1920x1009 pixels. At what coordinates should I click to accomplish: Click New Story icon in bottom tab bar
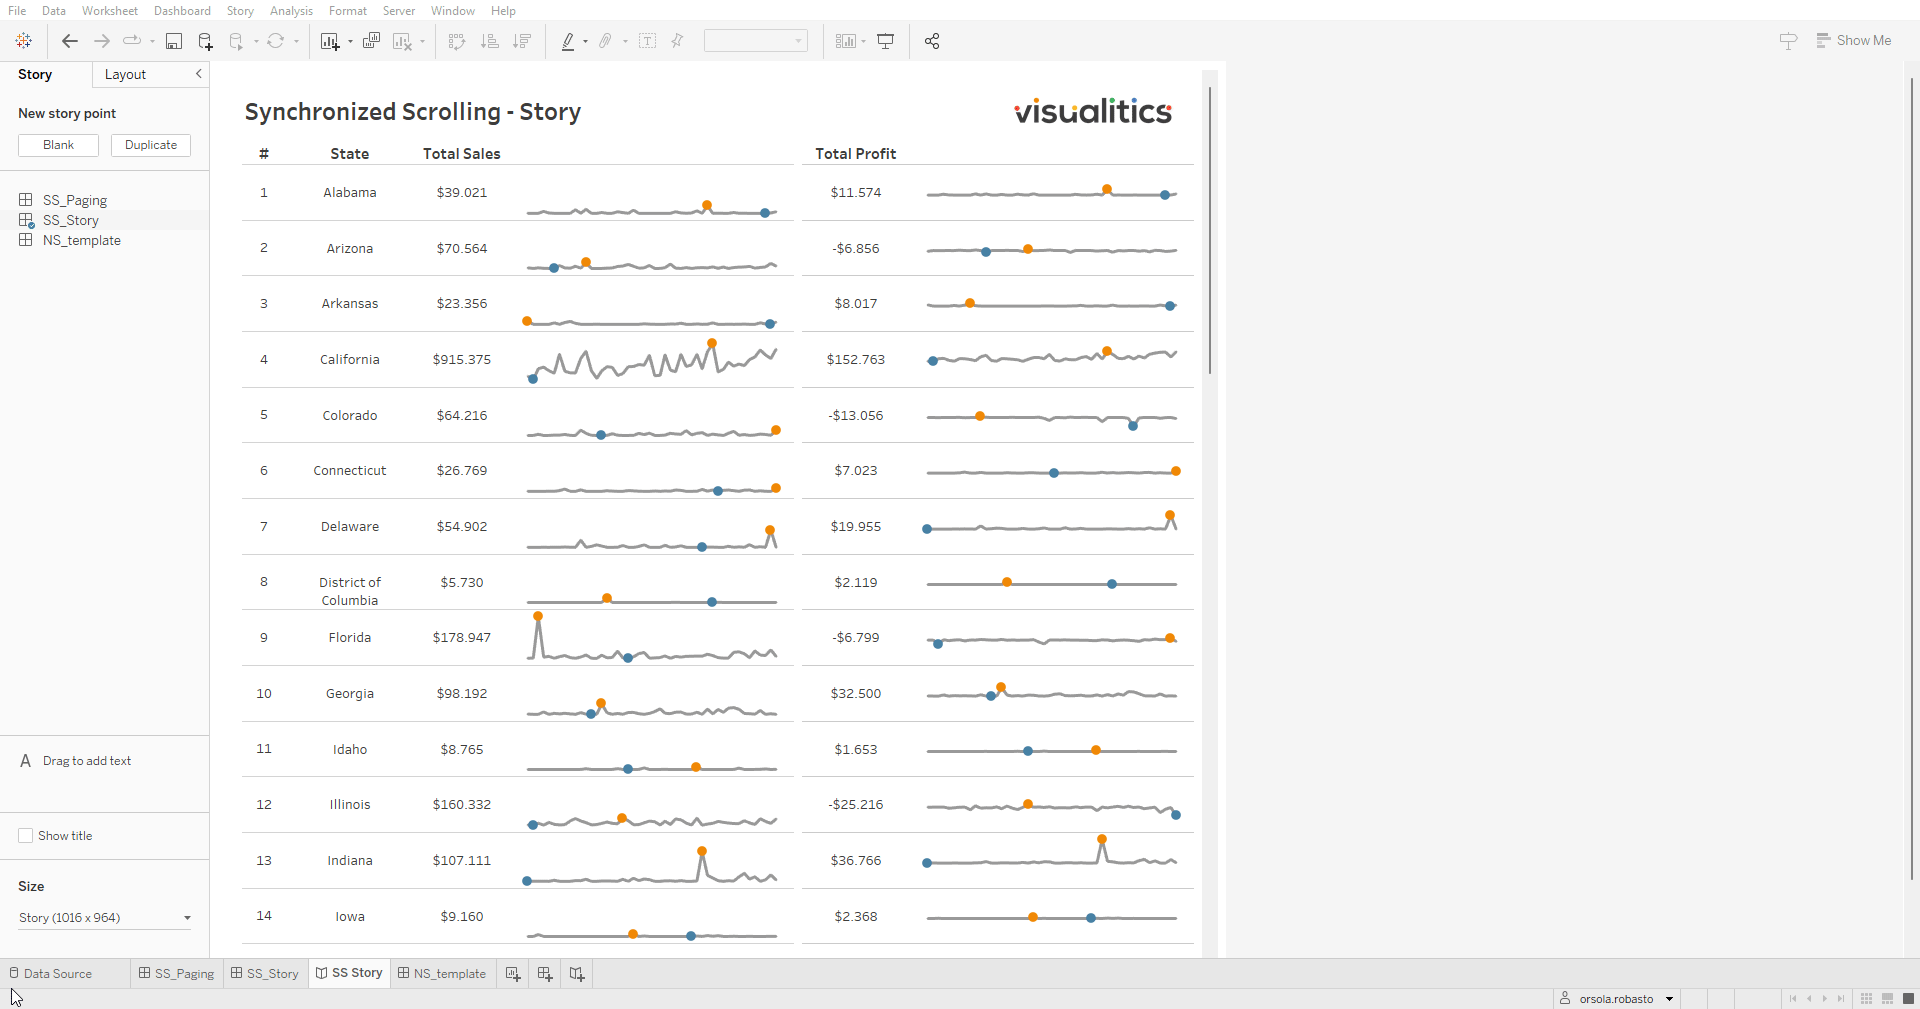click(577, 973)
